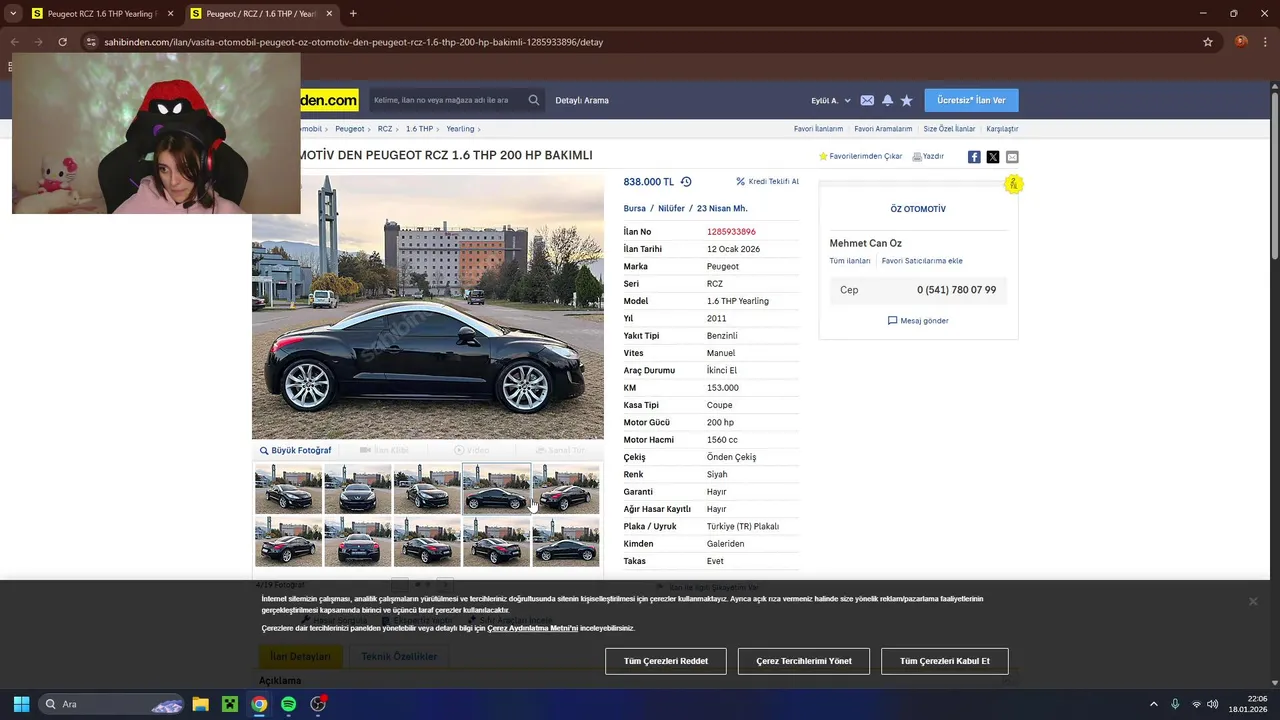Click Peugeot breadcrumb link
The image size is (1280, 720).
click(x=350, y=129)
